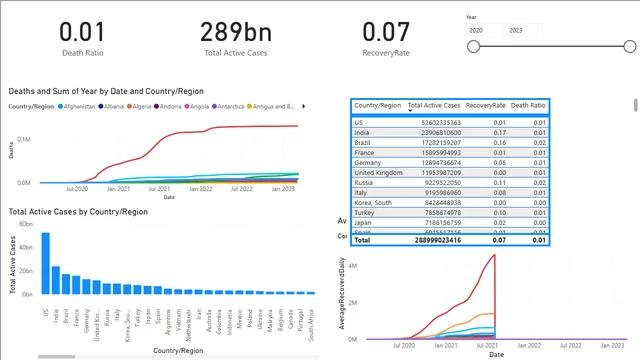Viewport: 640px width, 360px height.
Task: Select Antarctica legend entry
Action: (x=228, y=107)
